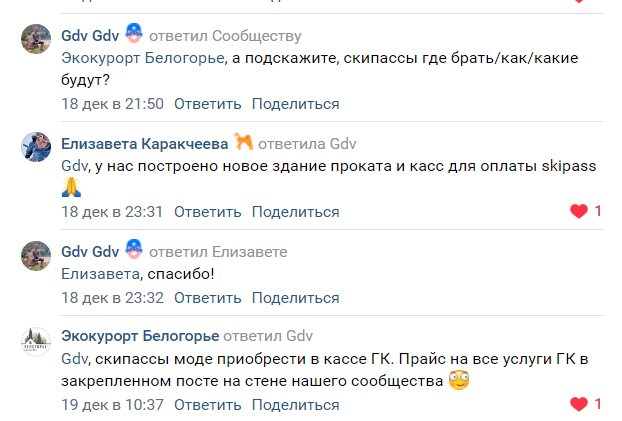Click the mask status icon on Gdv Gdv's thank-you comment

point(134,249)
